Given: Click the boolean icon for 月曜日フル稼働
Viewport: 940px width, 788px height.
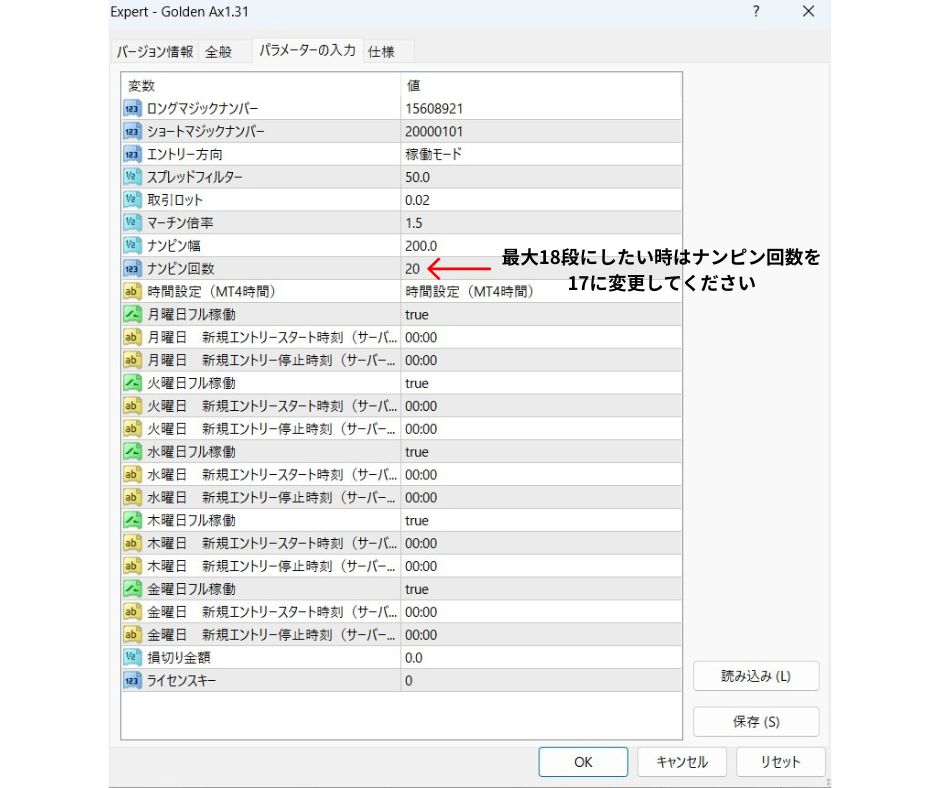Looking at the screenshot, I should click(132, 315).
